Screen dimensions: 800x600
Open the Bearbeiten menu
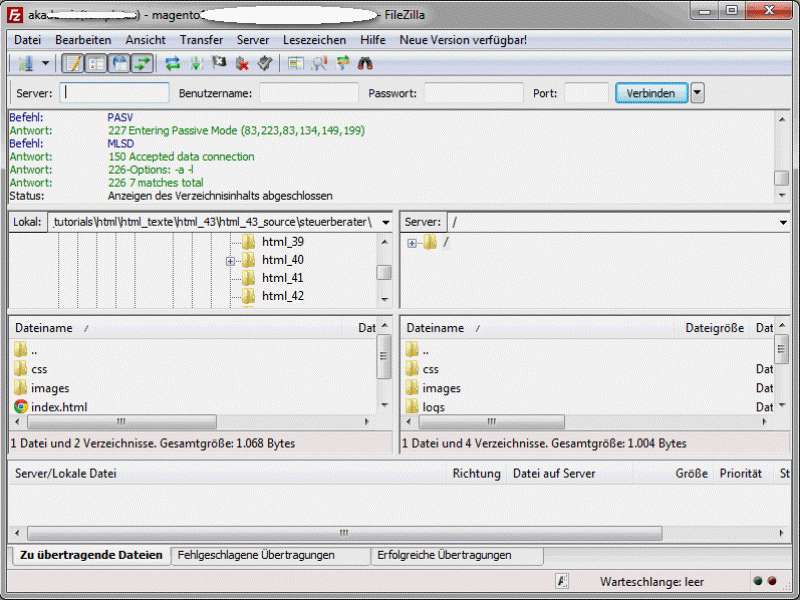tap(83, 40)
